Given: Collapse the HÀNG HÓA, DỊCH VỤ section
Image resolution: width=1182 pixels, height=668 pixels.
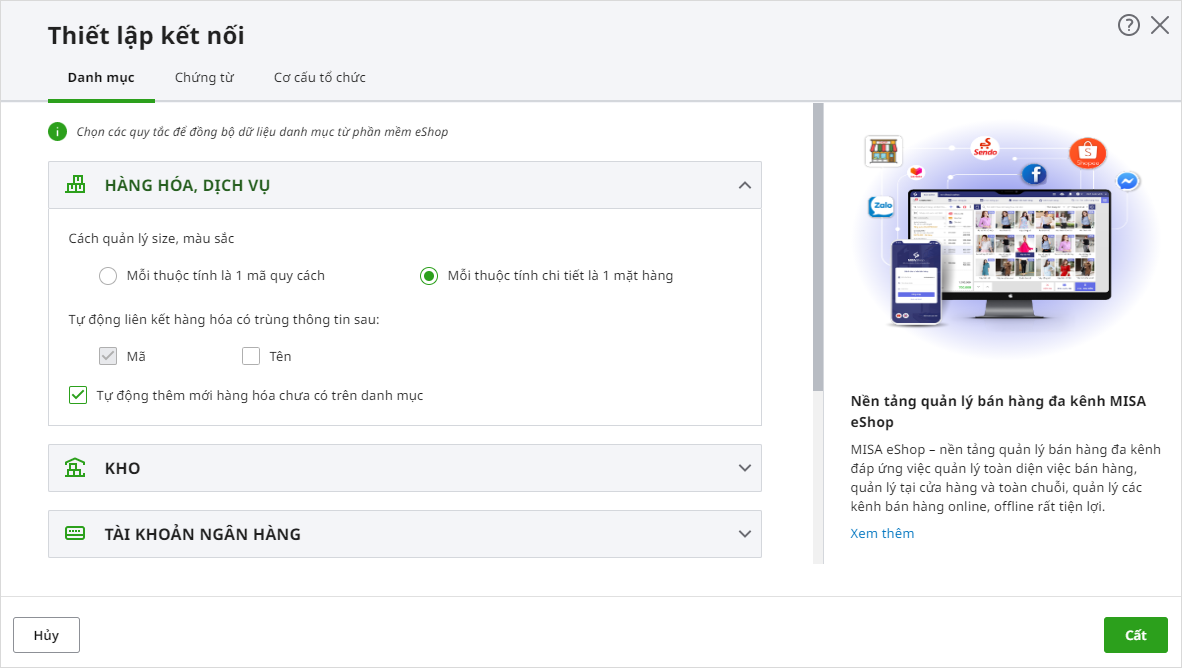Looking at the screenshot, I should click(x=744, y=185).
